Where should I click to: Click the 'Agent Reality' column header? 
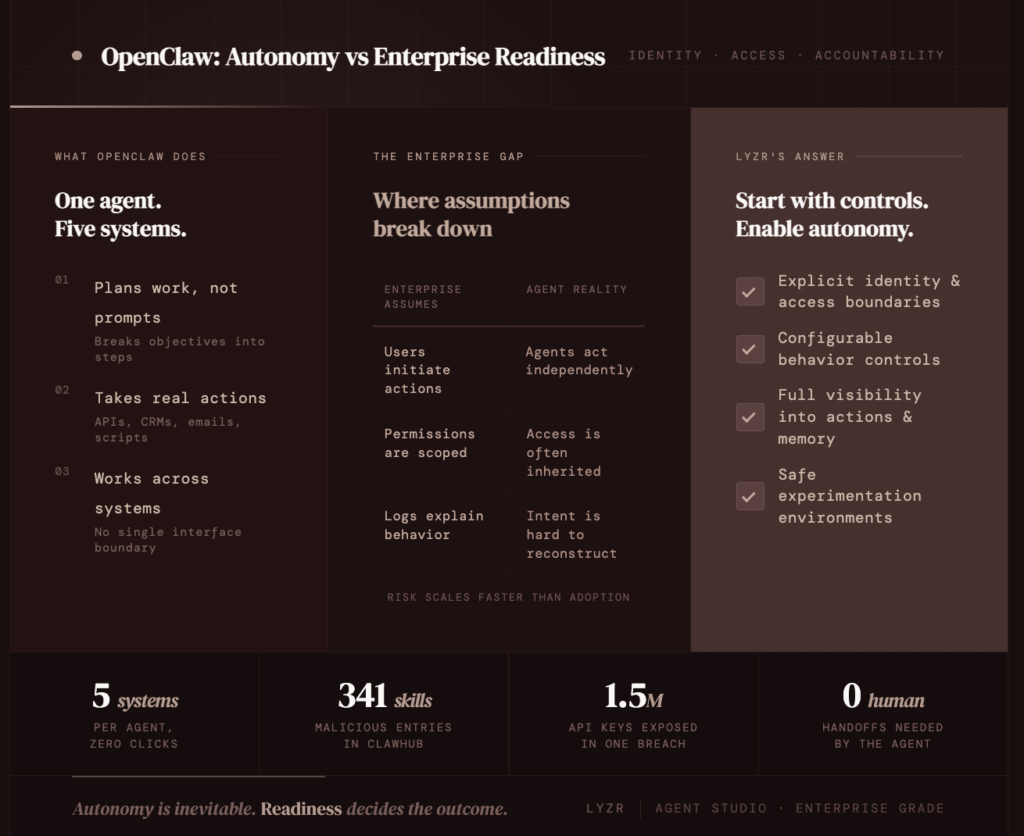576,289
